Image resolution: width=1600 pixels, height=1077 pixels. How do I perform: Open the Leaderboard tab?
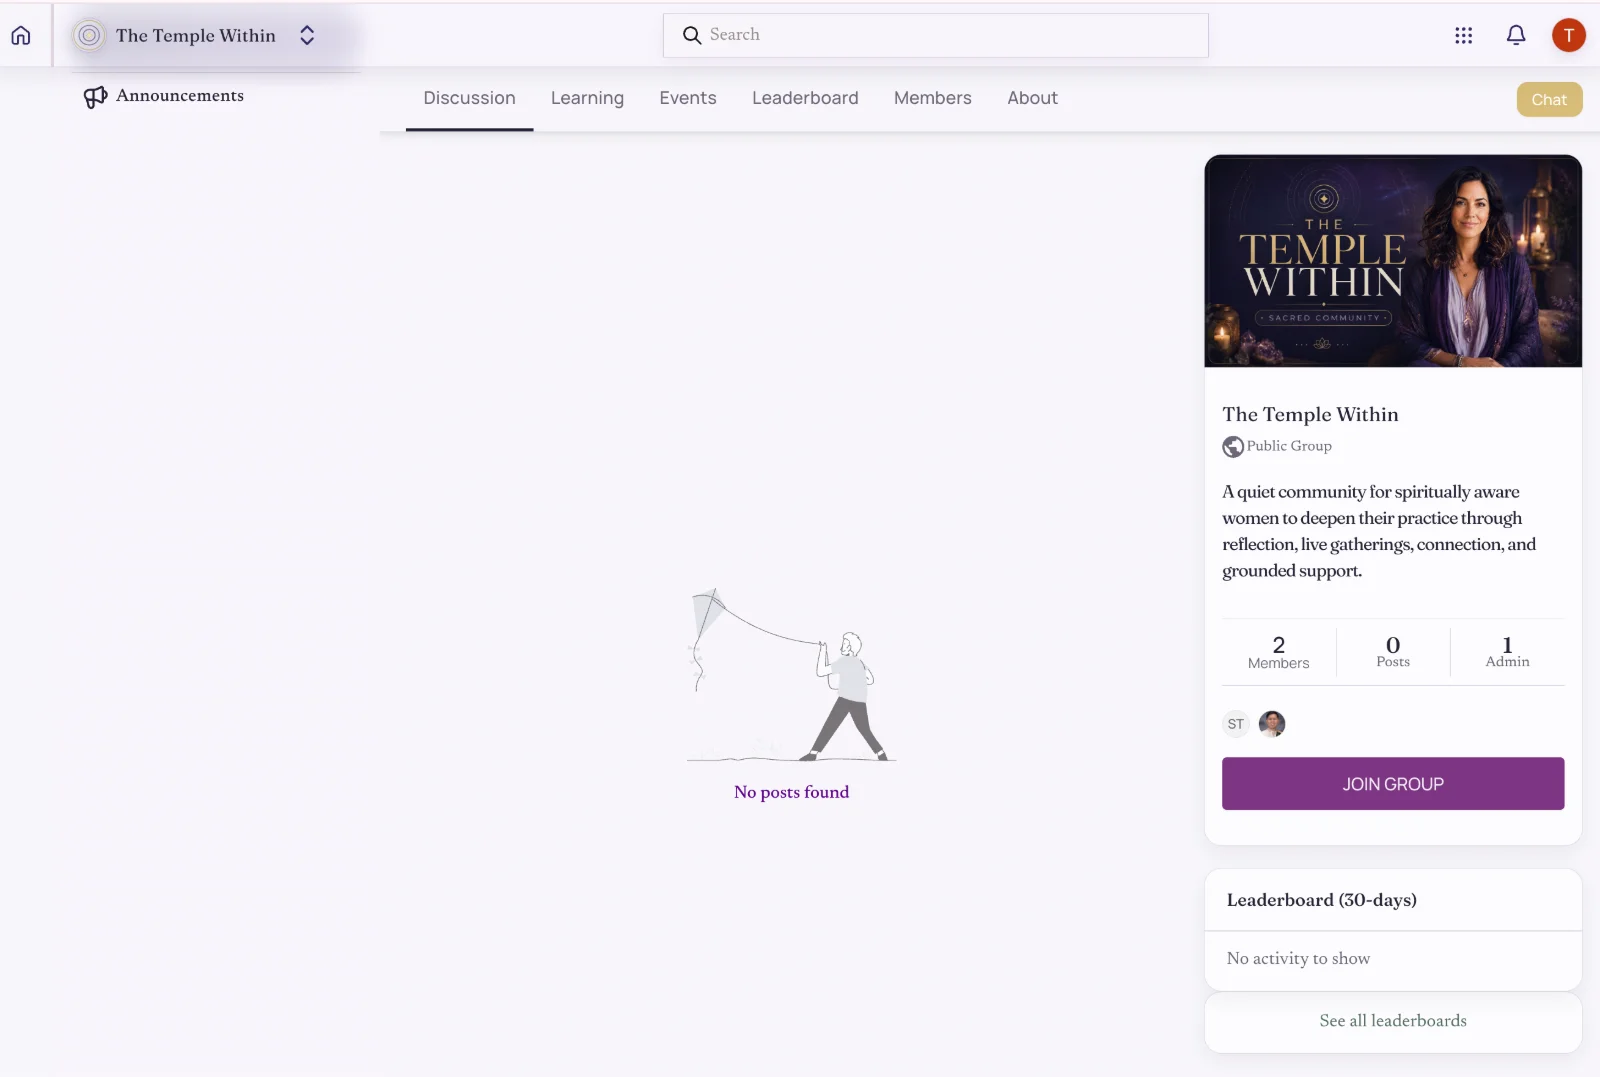coord(805,98)
